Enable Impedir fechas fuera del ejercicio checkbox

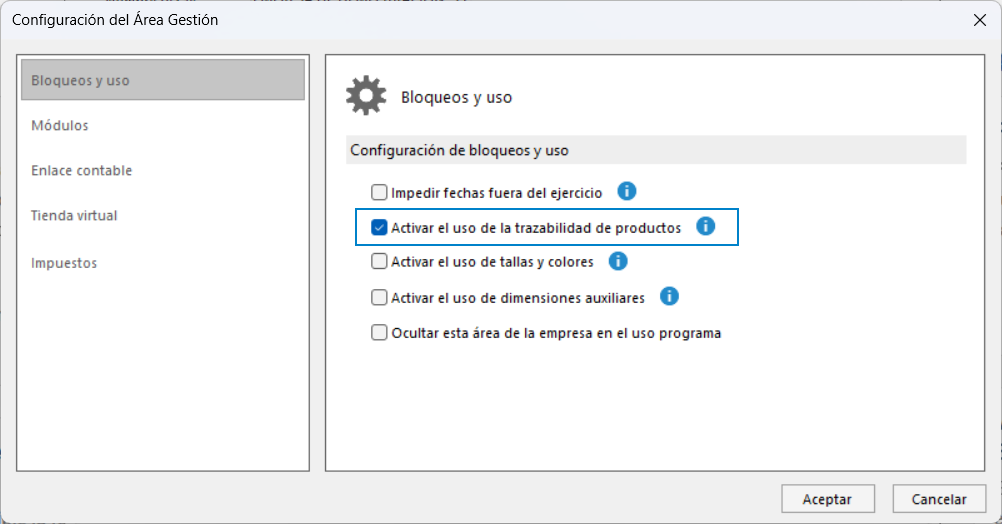379,192
